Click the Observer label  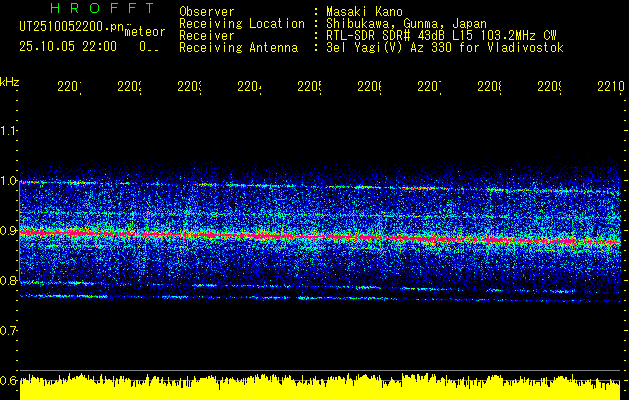pyautogui.click(x=207, y=12)
